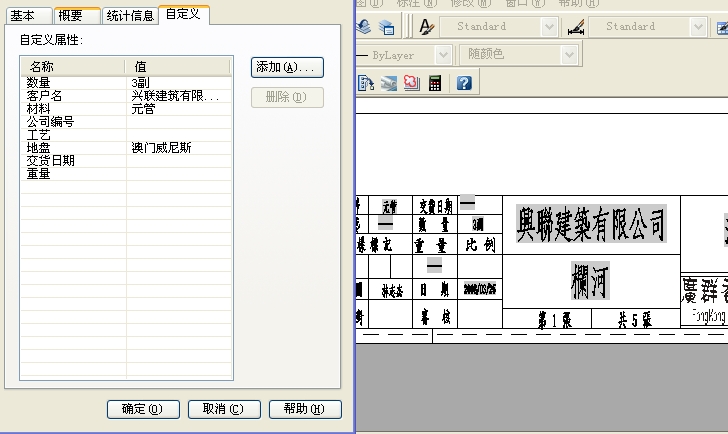Open the 随颜色 plot style dropdown

point(569,55)
